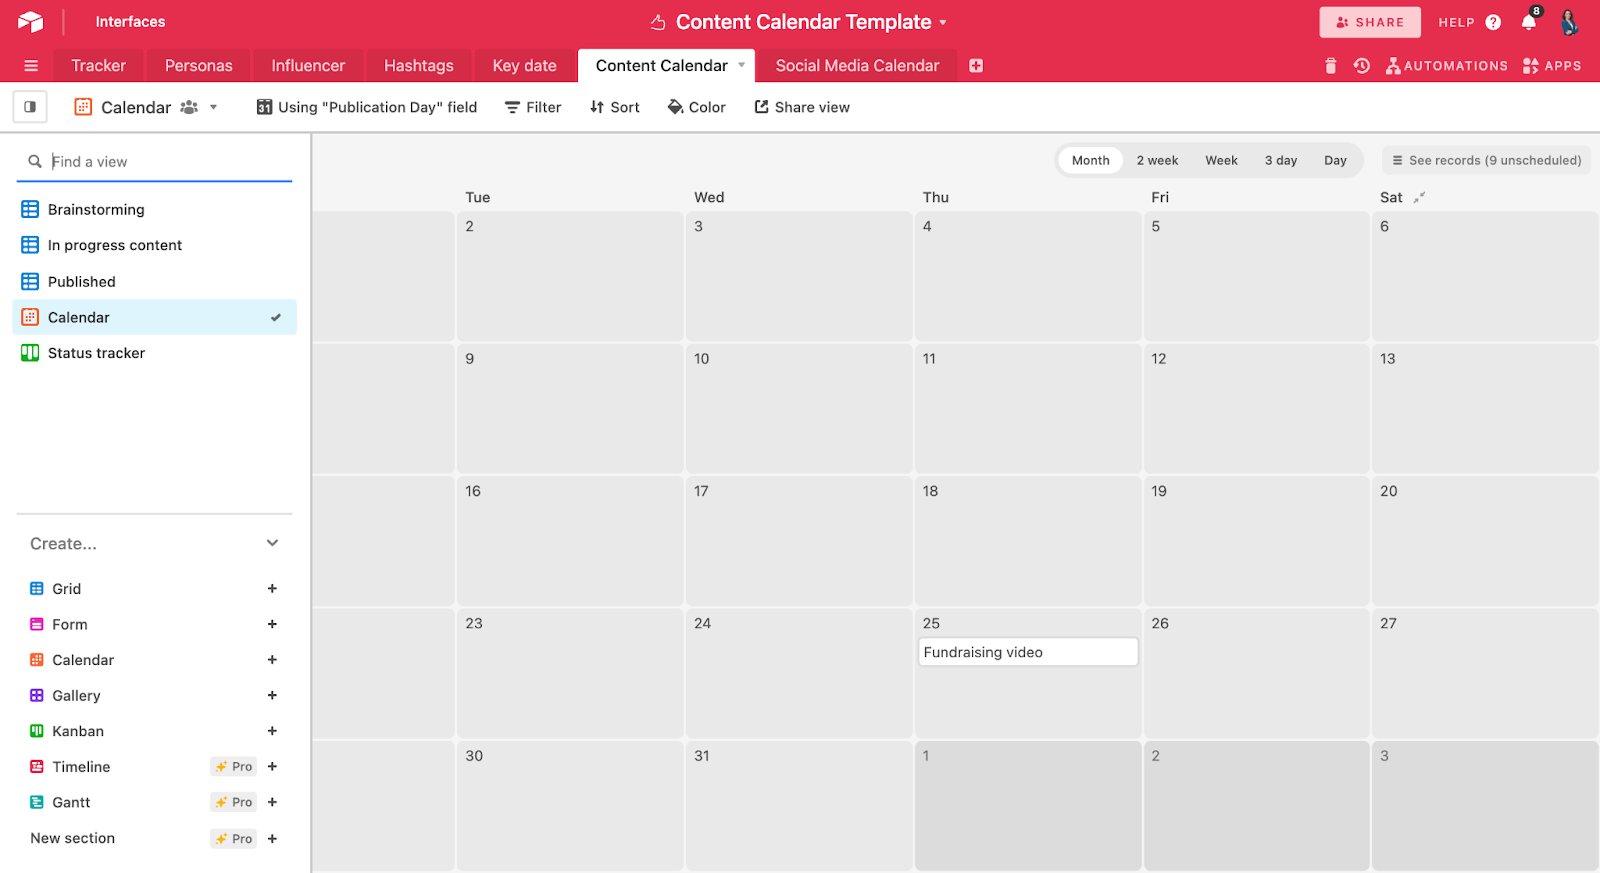The width and height of the screenshot is (1600, 873).
Task: Open user profile avatar
Action: click(1570, 22)
